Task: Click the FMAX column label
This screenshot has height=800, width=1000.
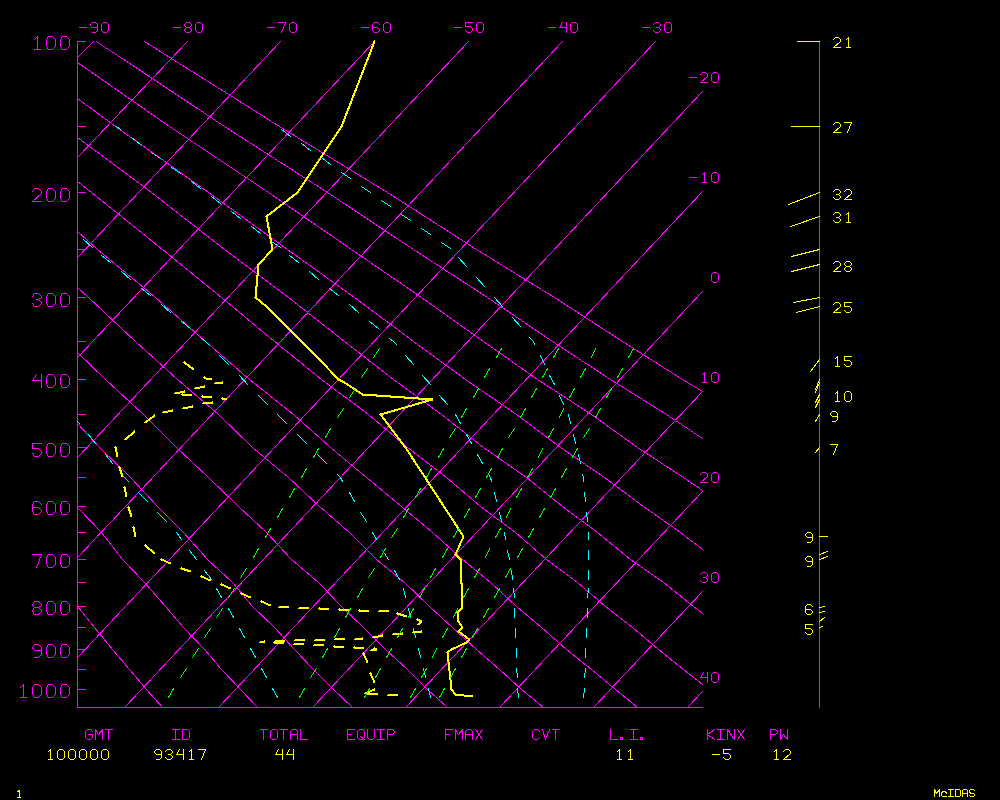Action: pyautogui.click(x=463, y=735)
